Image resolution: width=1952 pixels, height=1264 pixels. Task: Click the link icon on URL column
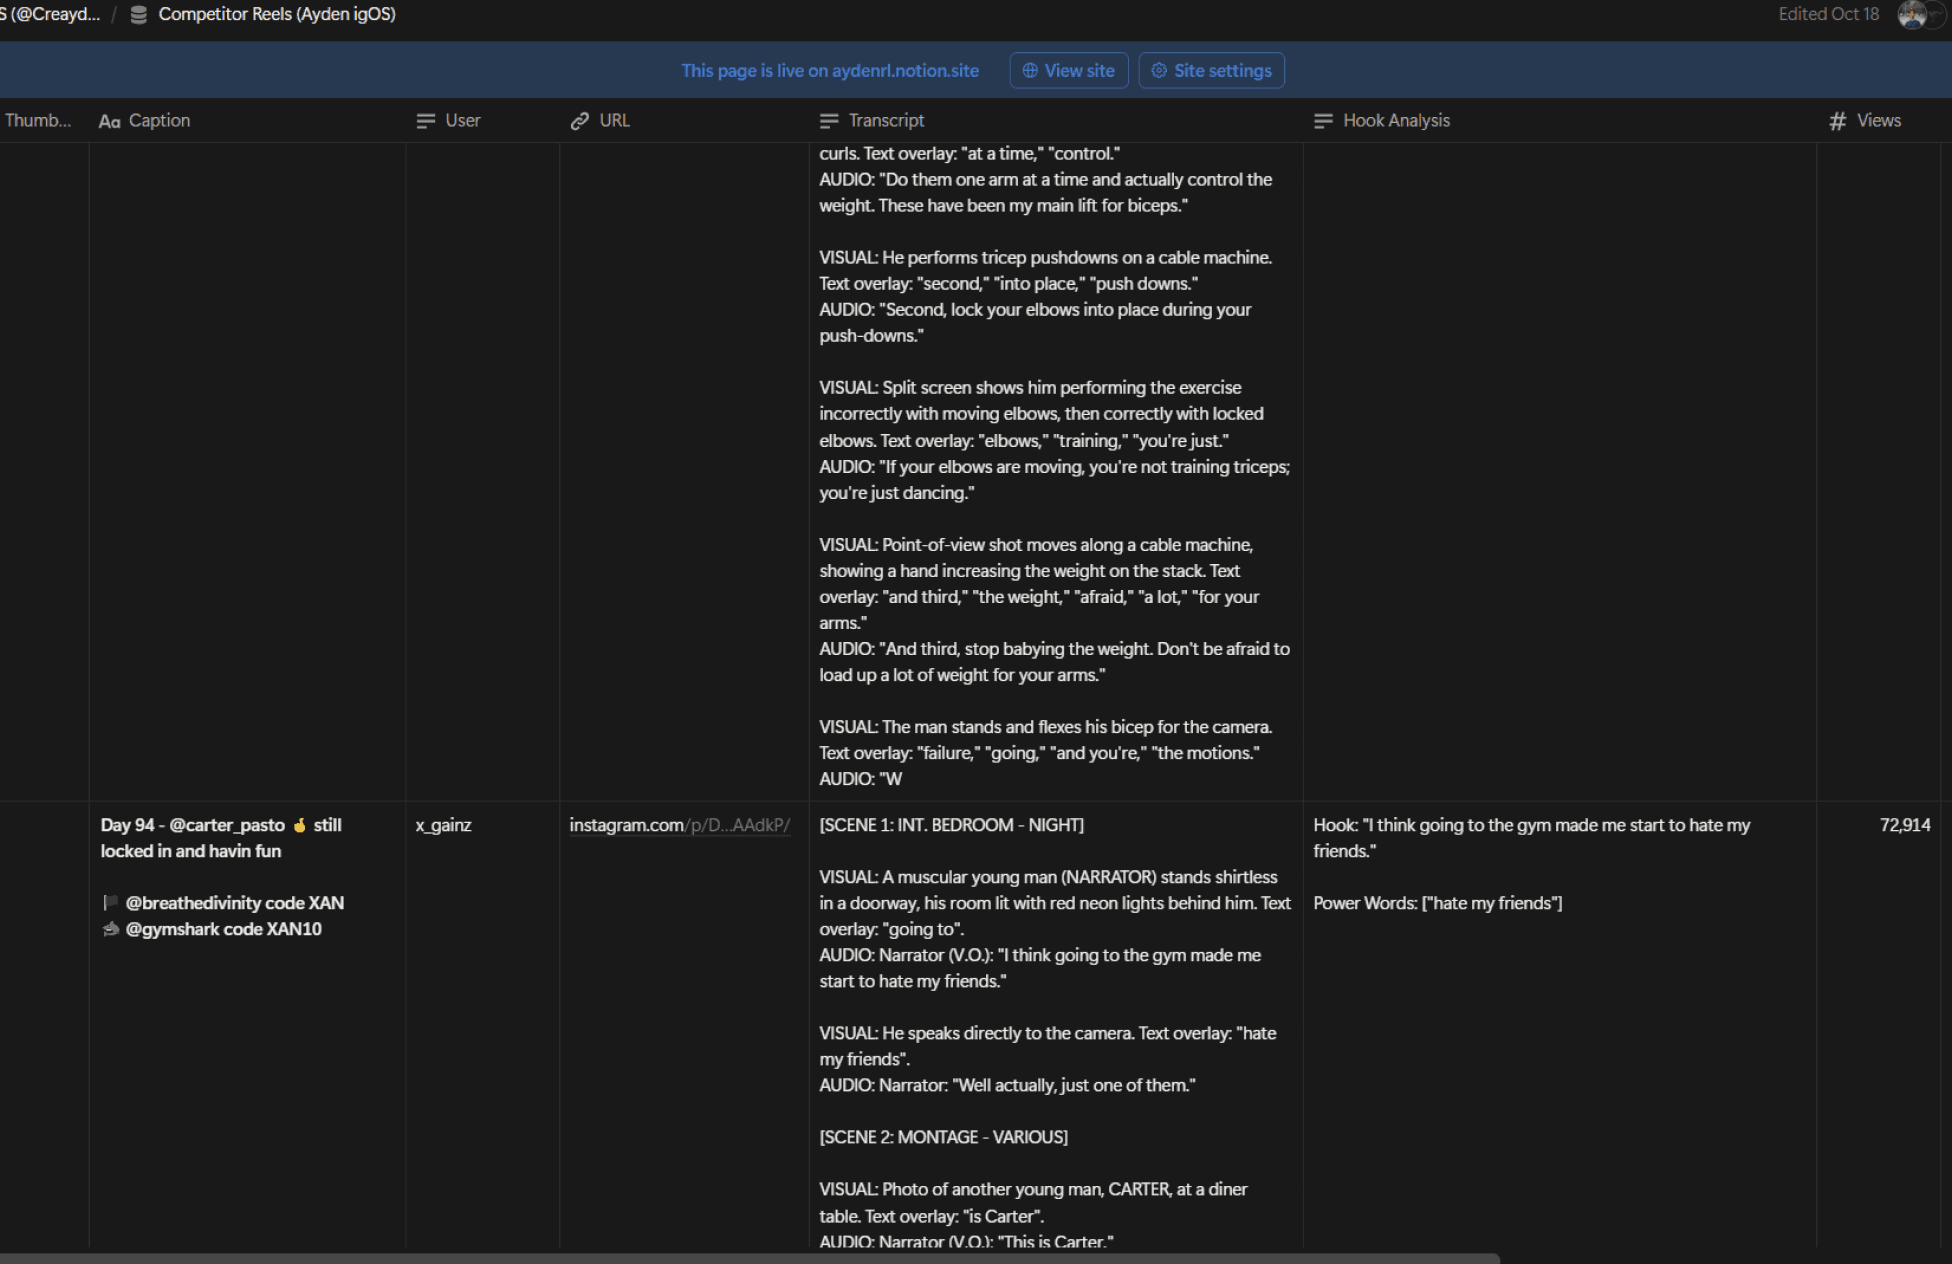pyautogui.click(x=579, y=121)
